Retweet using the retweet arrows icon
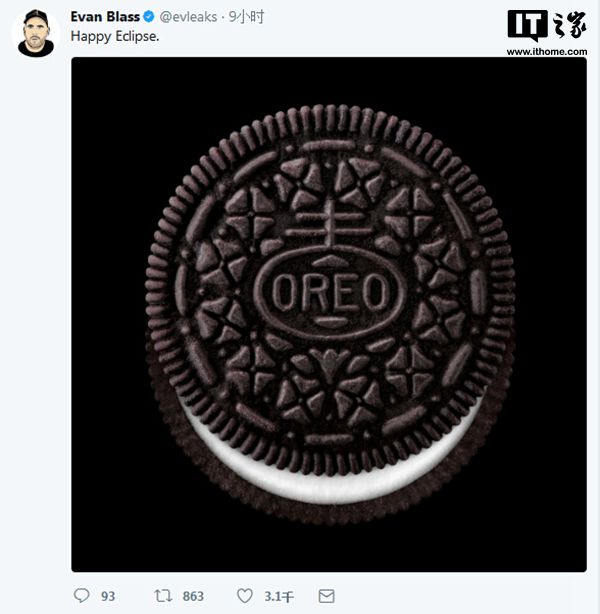Screen dimensions: 600x614 click(163, 596)
